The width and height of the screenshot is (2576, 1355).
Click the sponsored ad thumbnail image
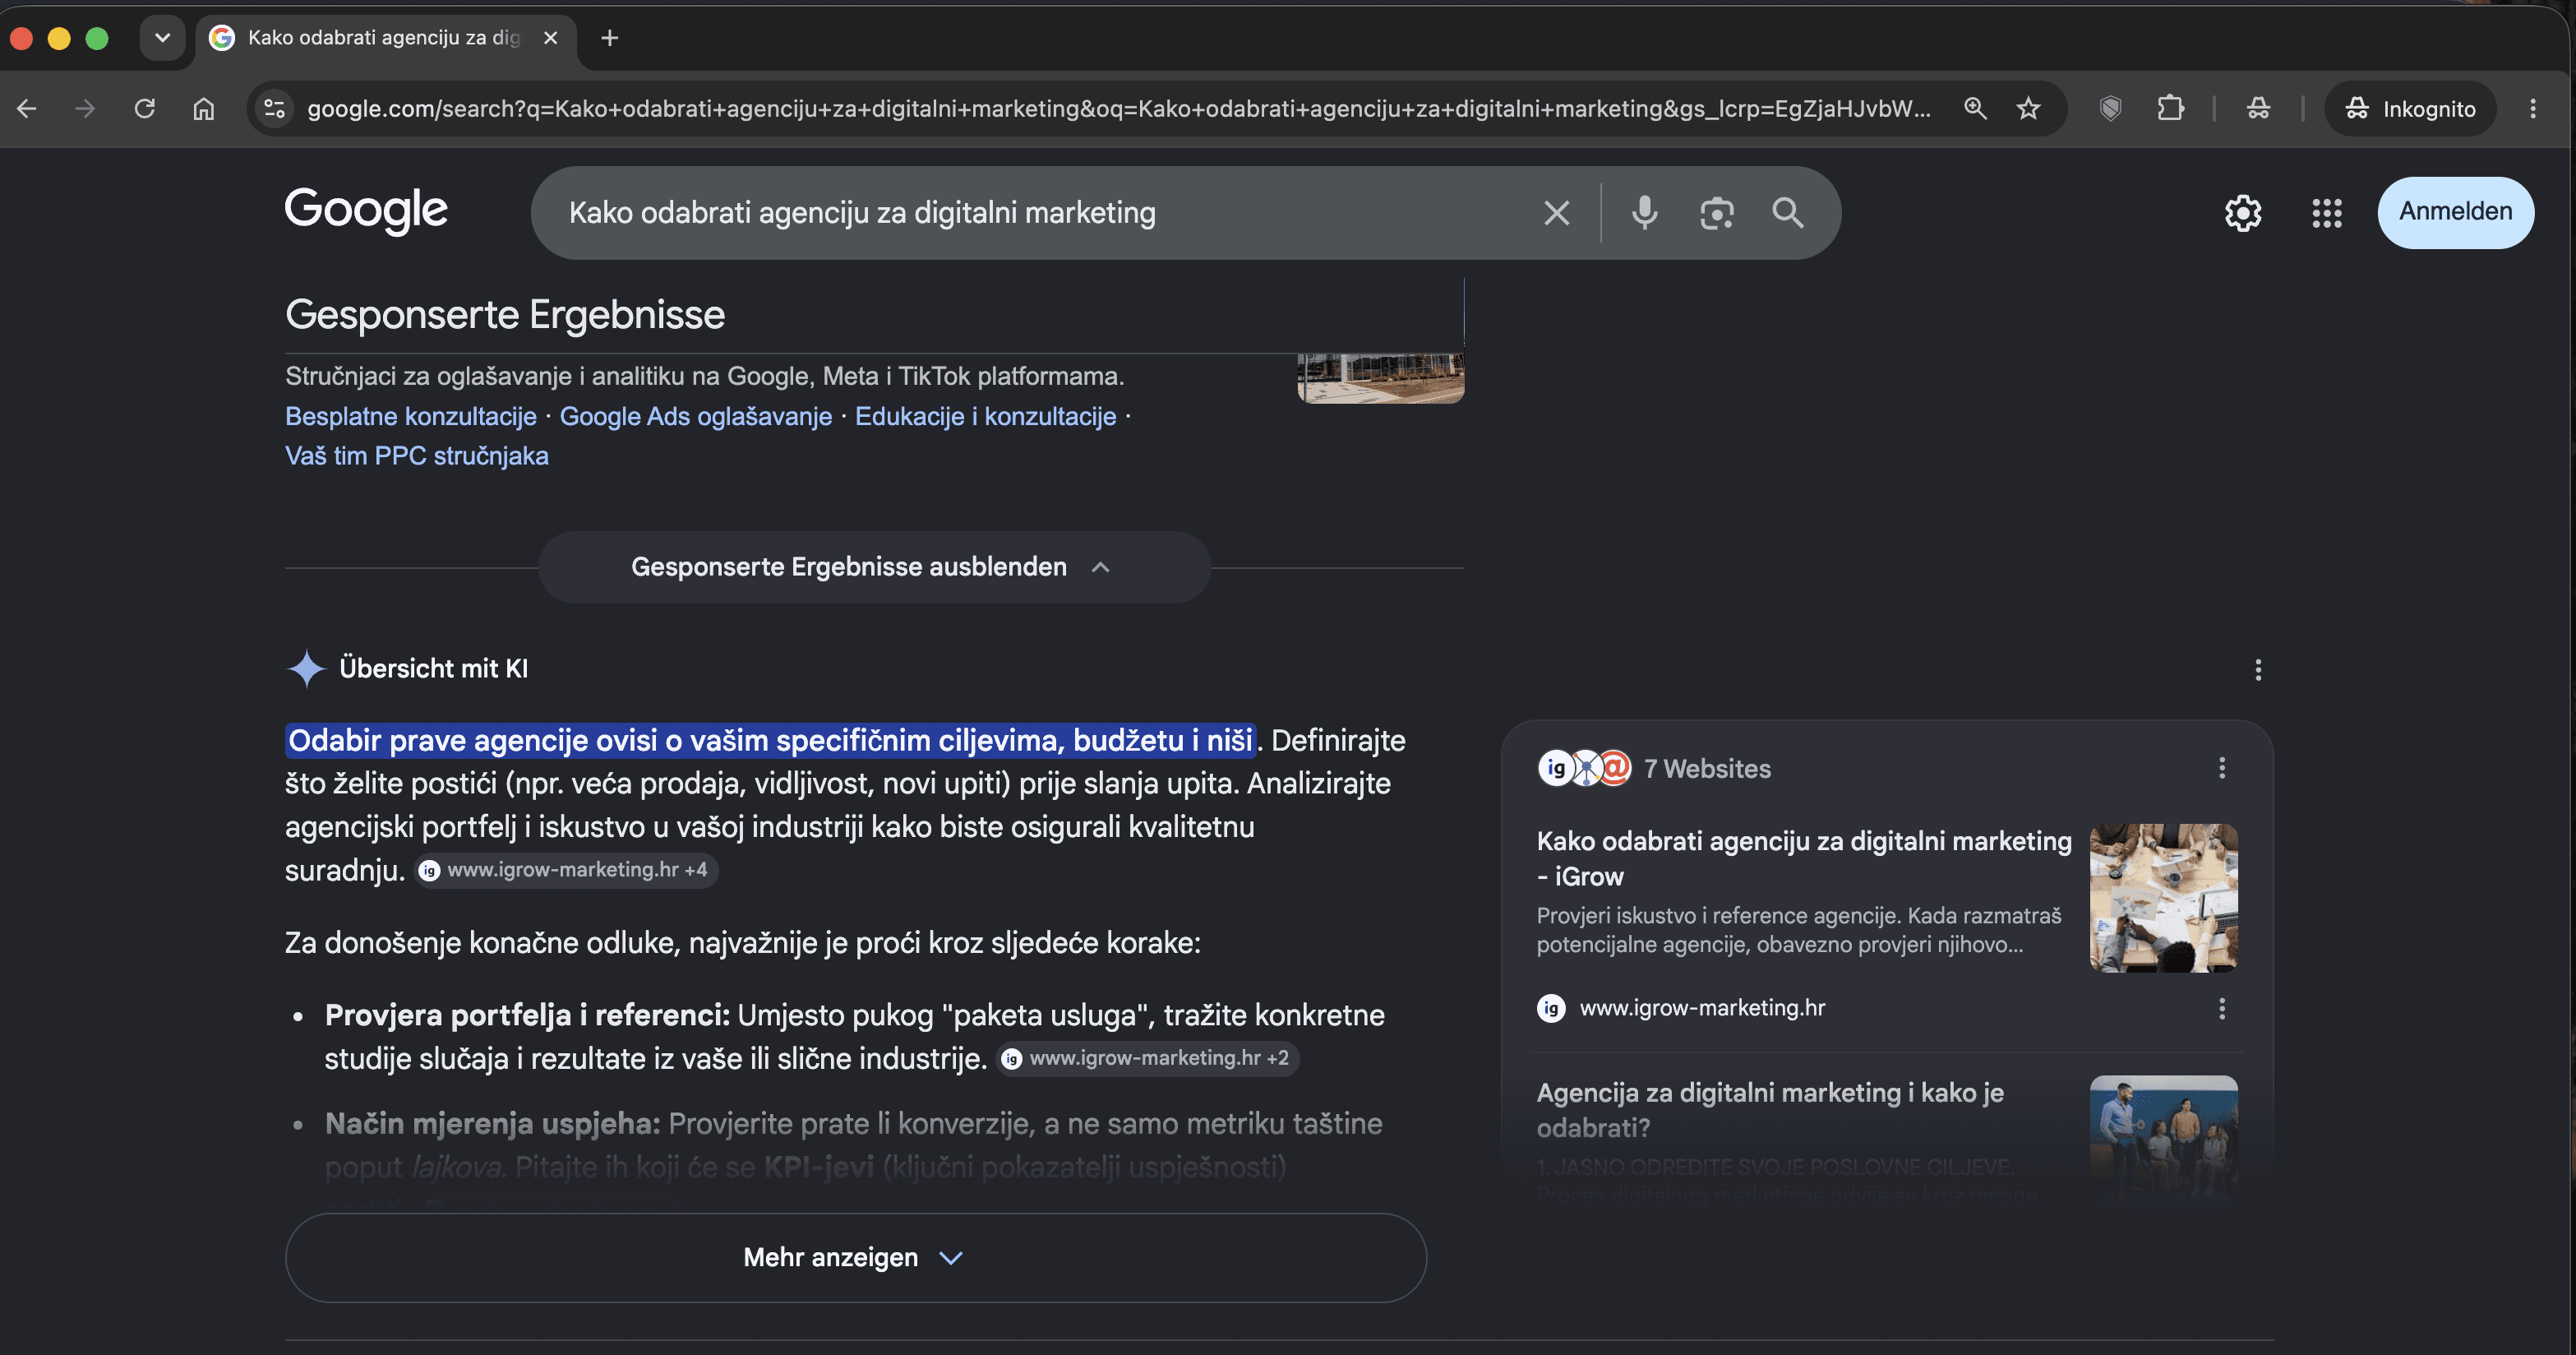(1381, 378)
